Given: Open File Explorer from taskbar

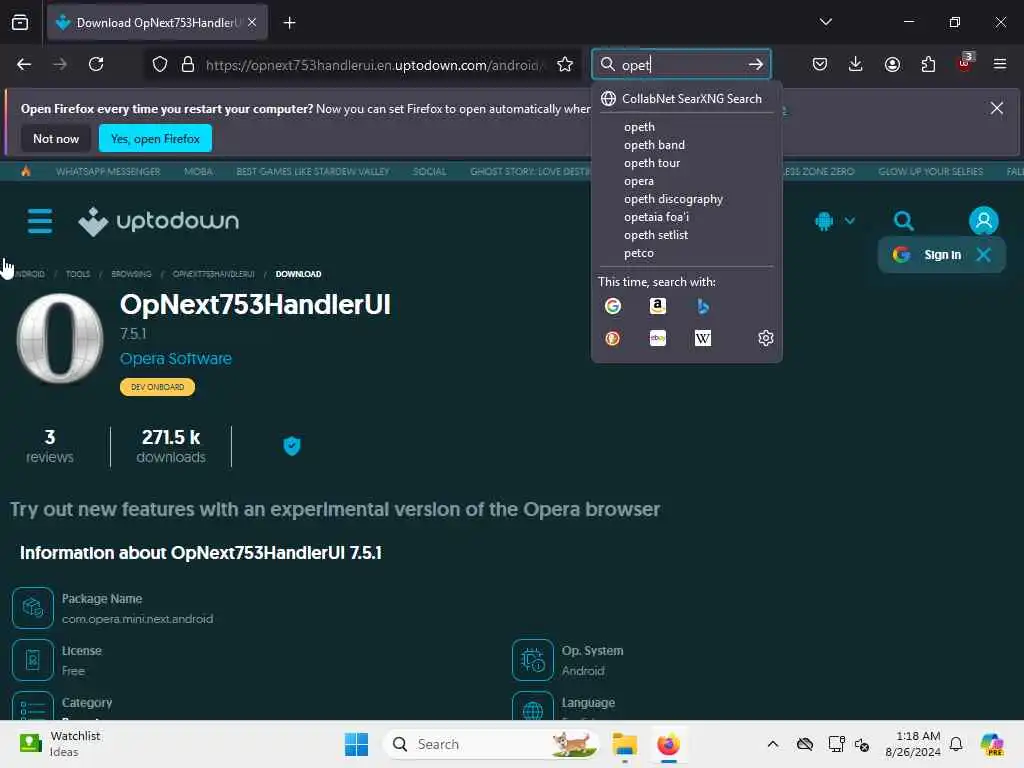Looking at the screenshot, I should click(624, 744).
